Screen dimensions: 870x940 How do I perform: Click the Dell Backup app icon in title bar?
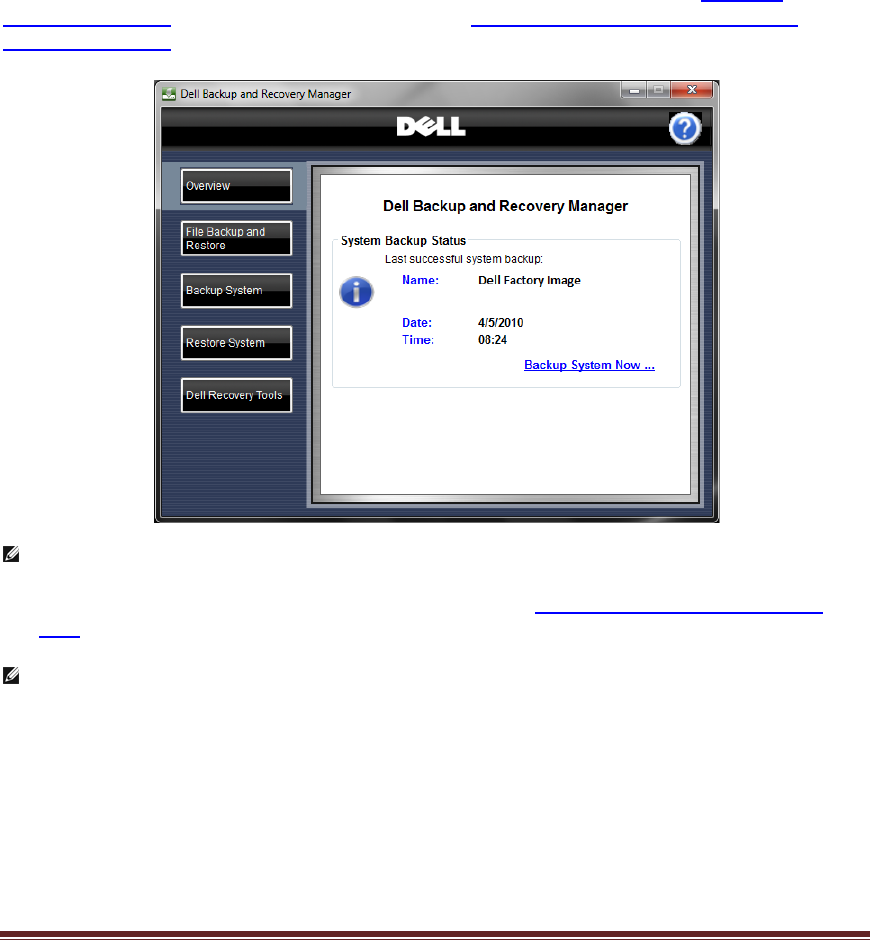(169, 94)
